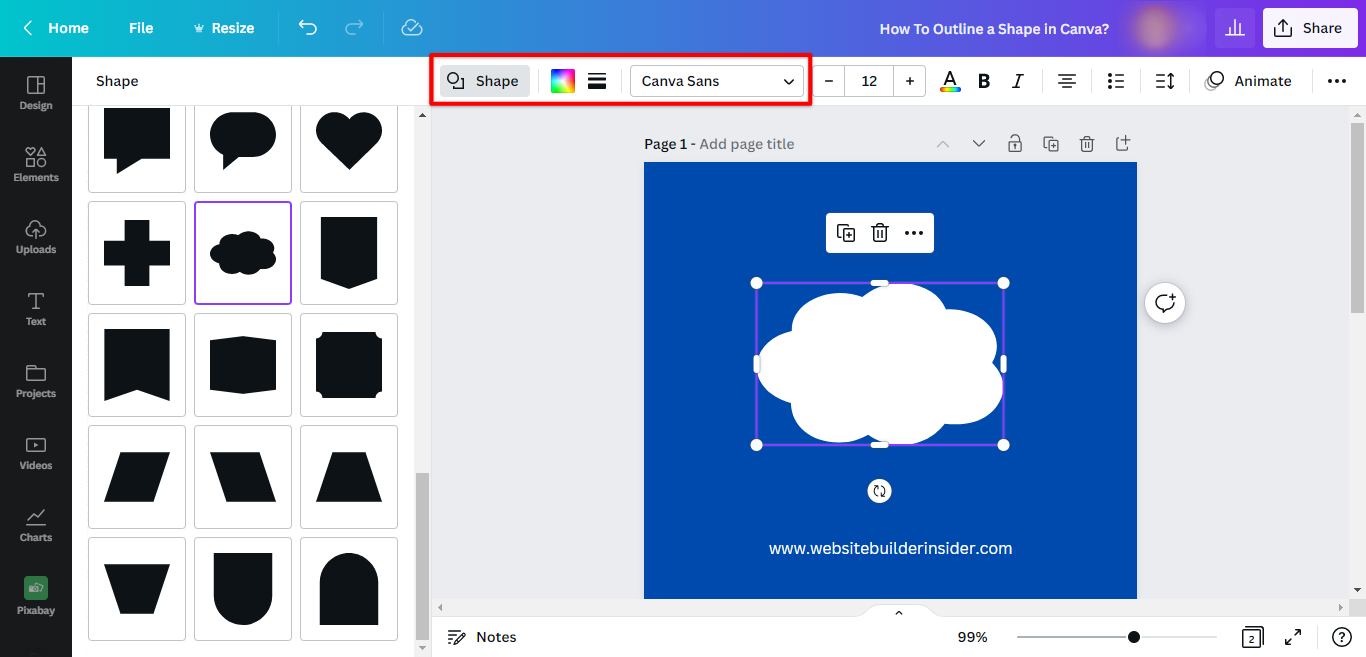The image size is (1366, 657).
Task: Toggle italic text formatting
Action: (x=1018, y=81)
